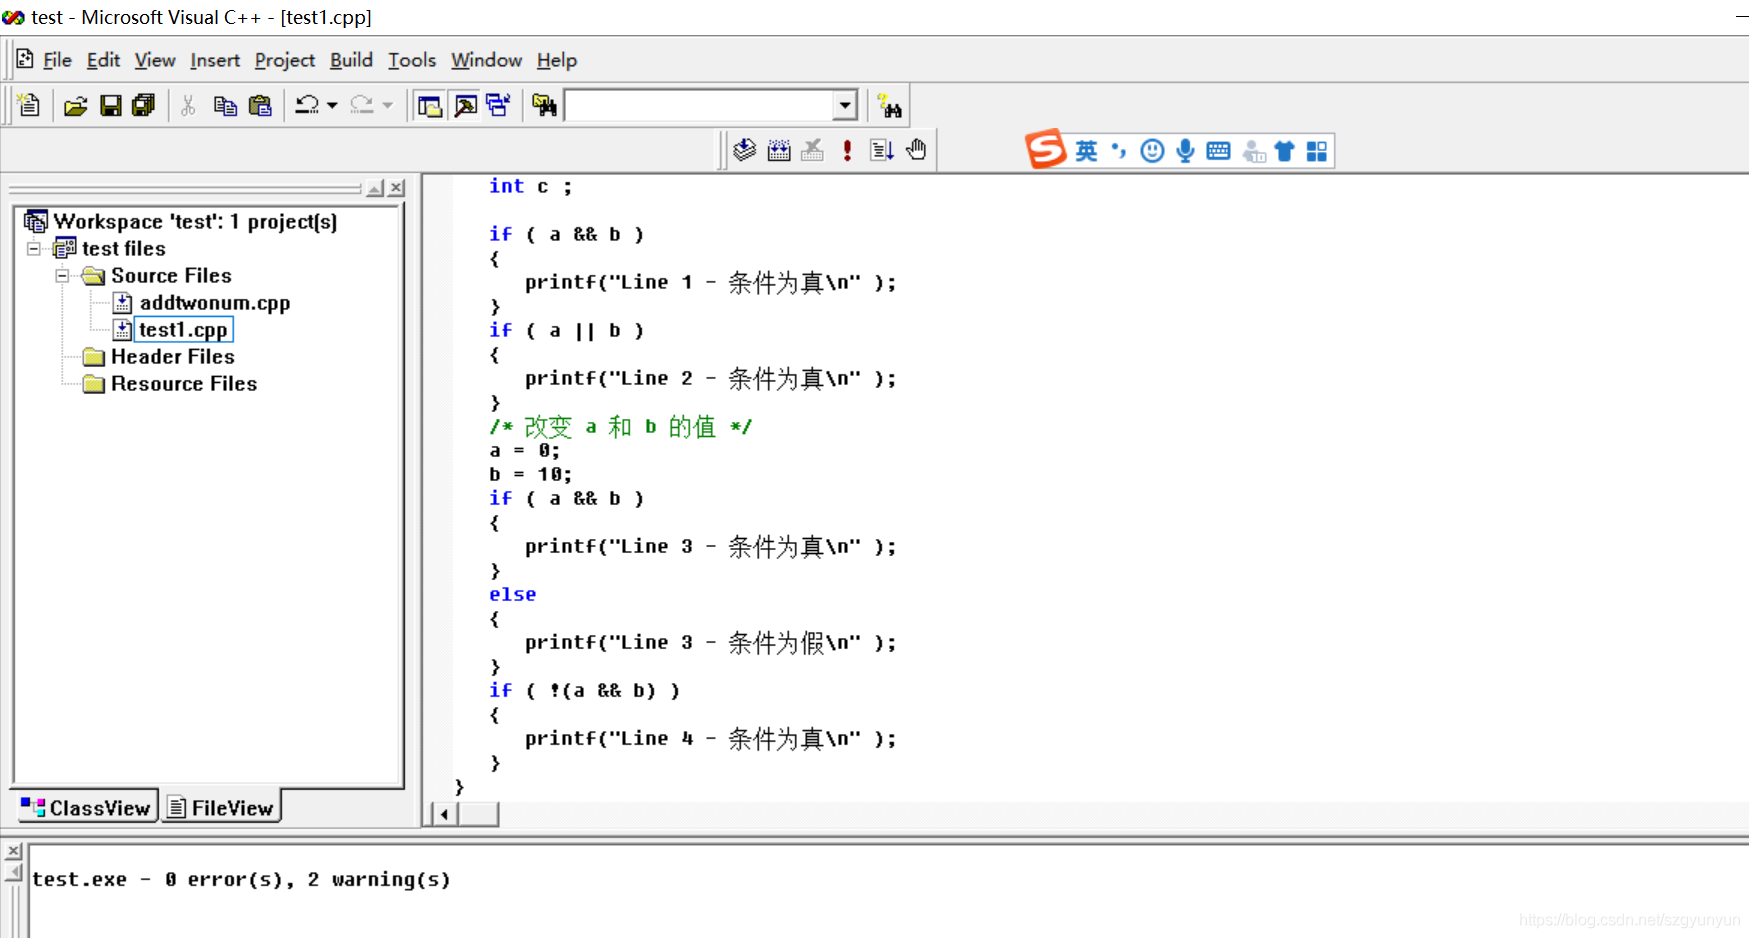Open the Build menu
This screenshot has height=938, width=1749.
coord(351,60)
